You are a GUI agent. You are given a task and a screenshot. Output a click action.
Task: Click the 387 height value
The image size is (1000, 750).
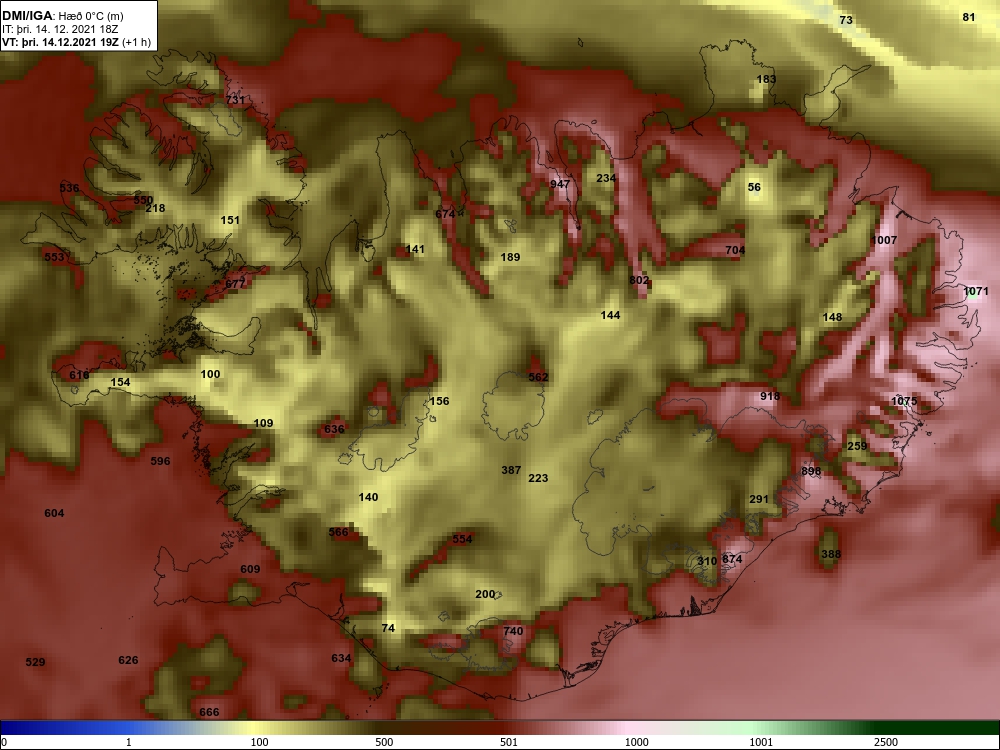[x=511, y=470]
